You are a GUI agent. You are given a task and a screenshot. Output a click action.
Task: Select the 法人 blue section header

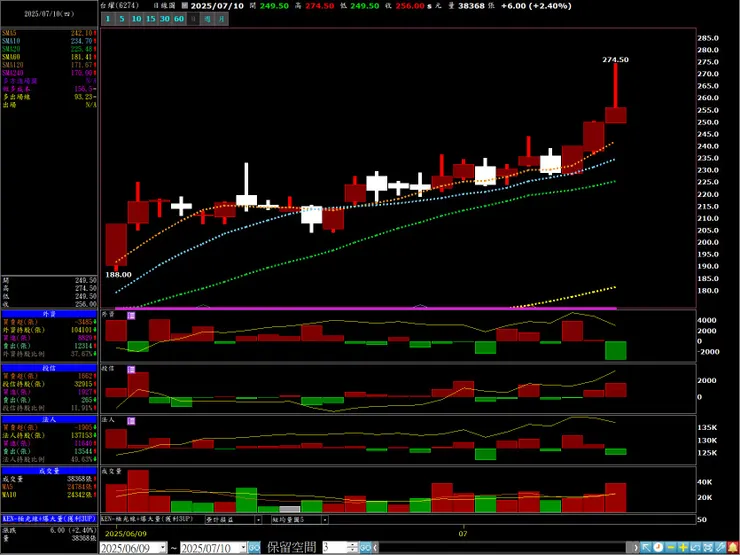[x=49, y=419]
